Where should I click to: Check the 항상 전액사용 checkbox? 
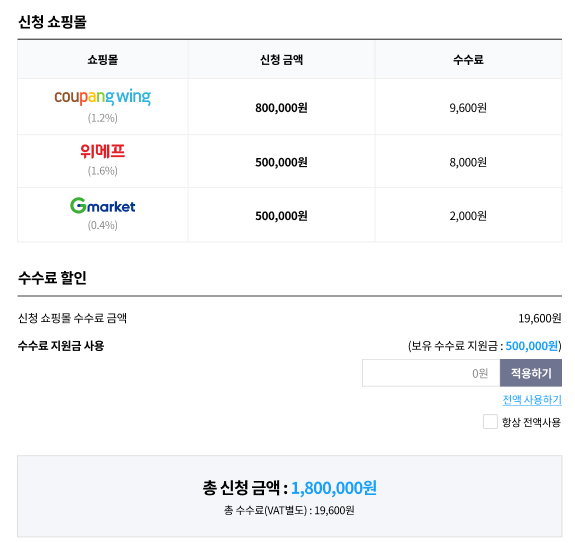490,422
